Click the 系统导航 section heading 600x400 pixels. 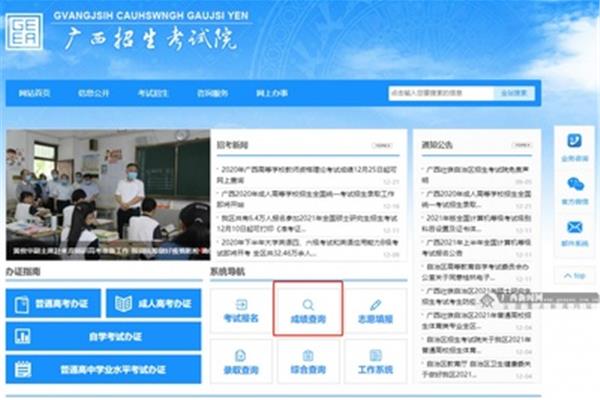(x=227, y=272)
